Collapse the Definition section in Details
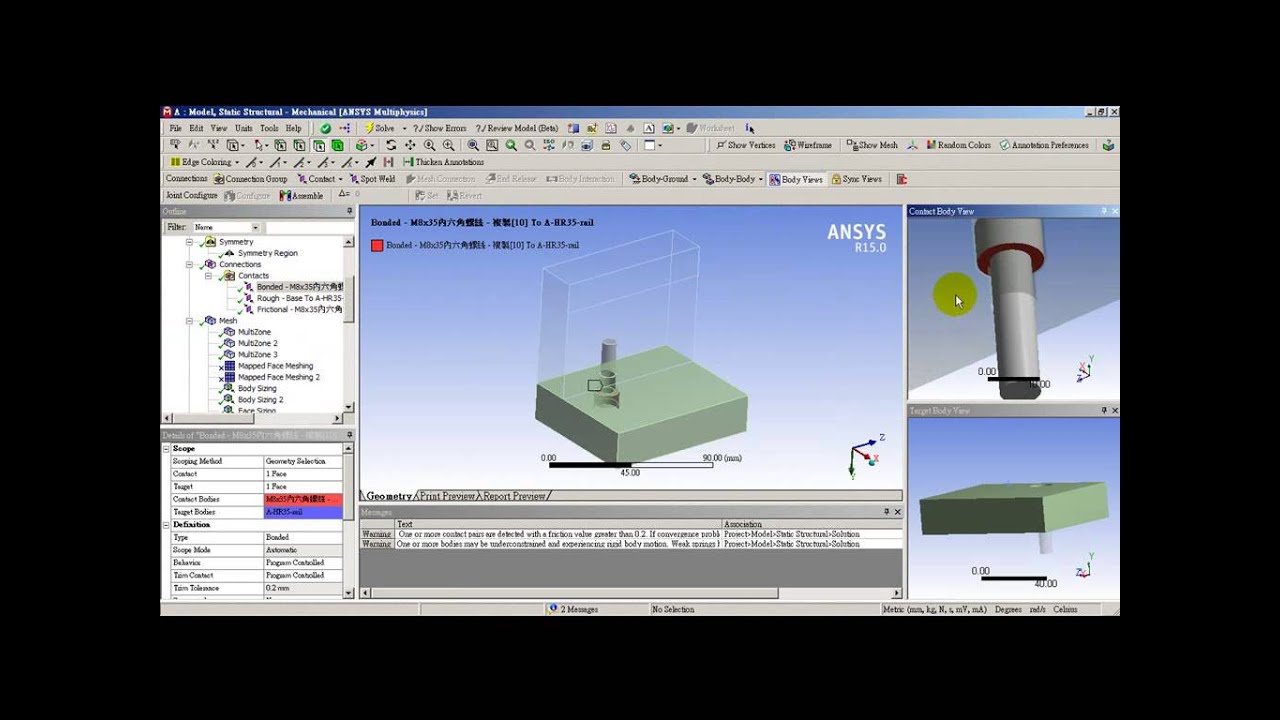The width and height of the screenshot is (1280, 720). click(167, 524)
